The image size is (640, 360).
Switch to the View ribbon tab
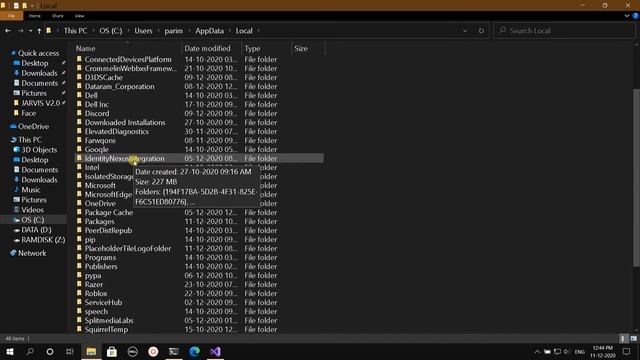pyautogui.click(x=79, y=16)
